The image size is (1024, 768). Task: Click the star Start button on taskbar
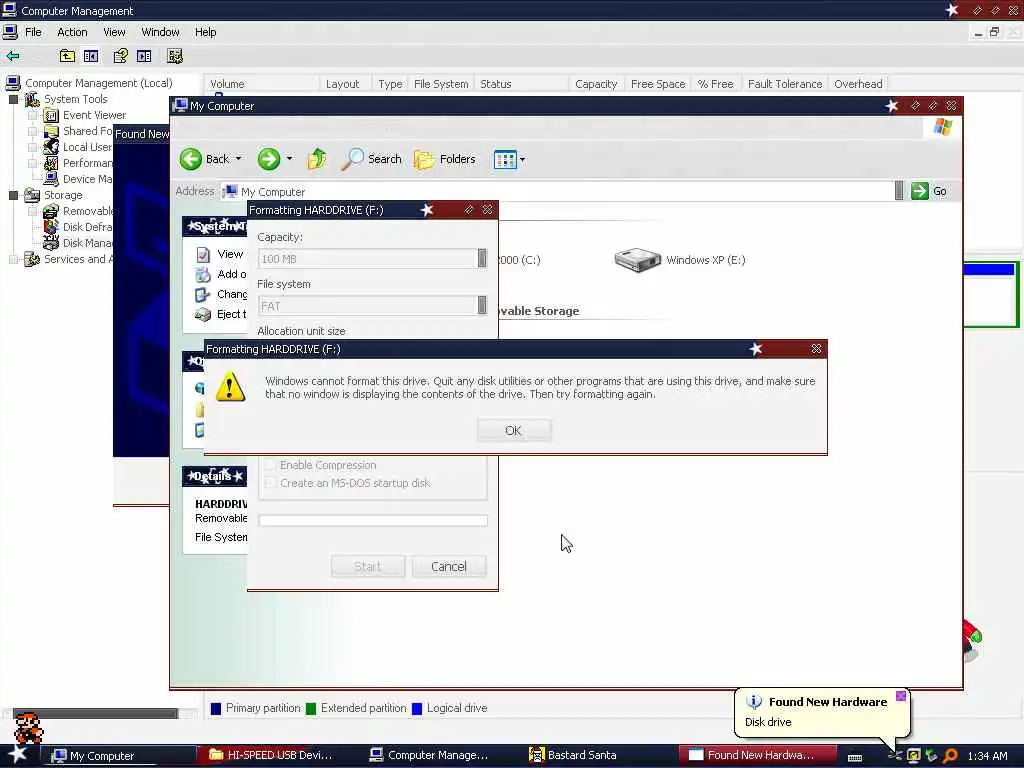18,755
